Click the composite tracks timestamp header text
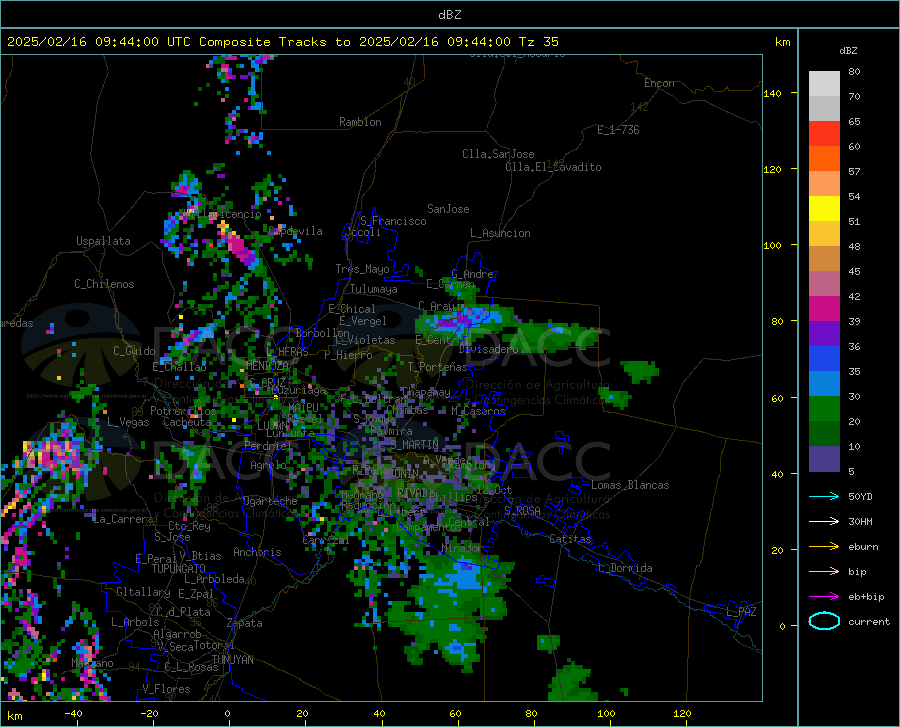Screen dimensions: 900x727 coord(282,42)
